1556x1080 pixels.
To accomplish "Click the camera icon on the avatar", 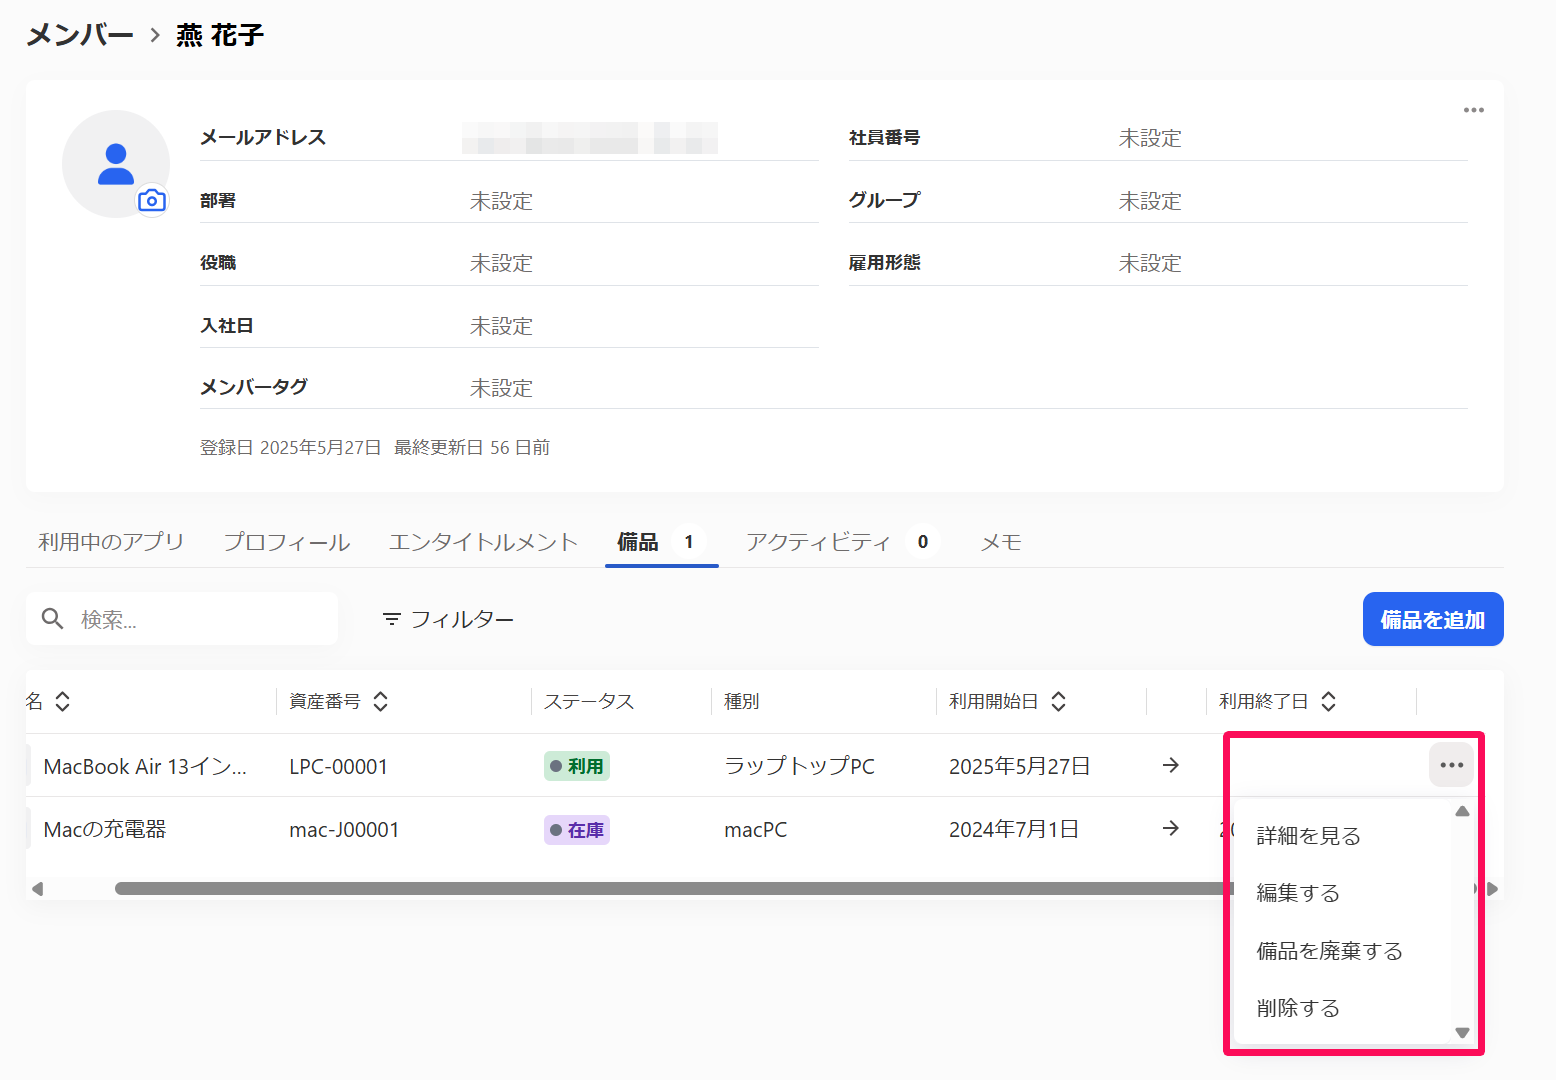I will (152, 201).
